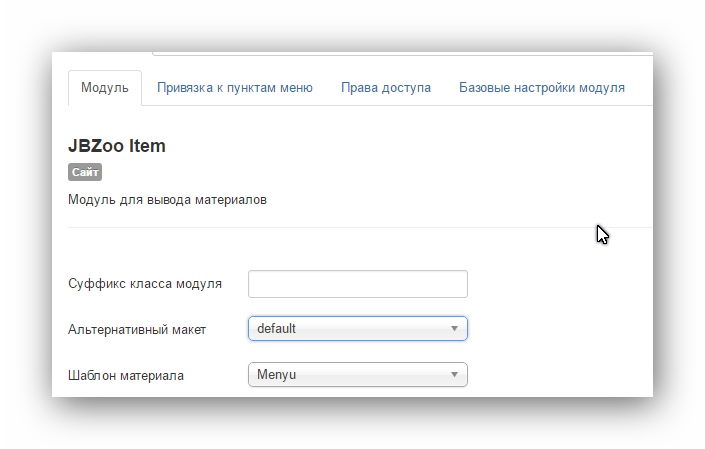
Task: Expand the Шаблон материала dropdown
Action: point(357,375)
